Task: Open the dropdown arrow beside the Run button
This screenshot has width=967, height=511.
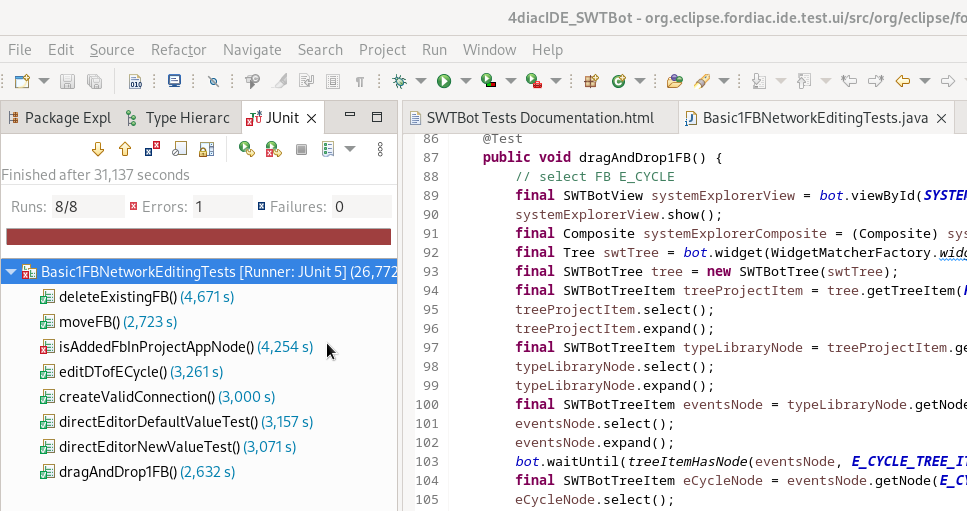Action: (x=464, y=81)
